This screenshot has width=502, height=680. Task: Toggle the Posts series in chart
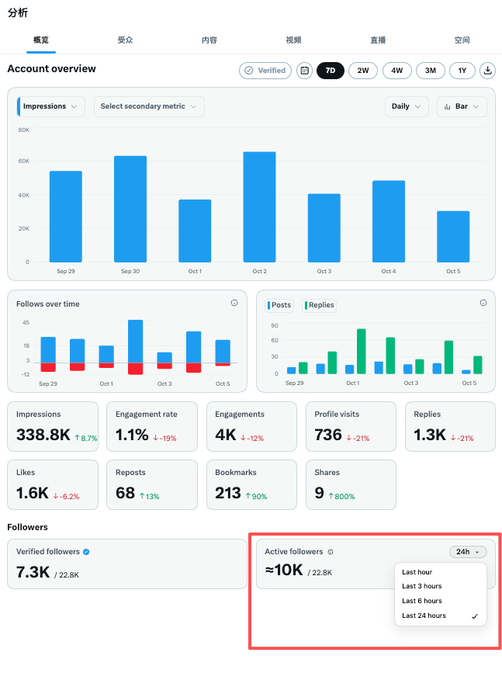tap(279, 305)
